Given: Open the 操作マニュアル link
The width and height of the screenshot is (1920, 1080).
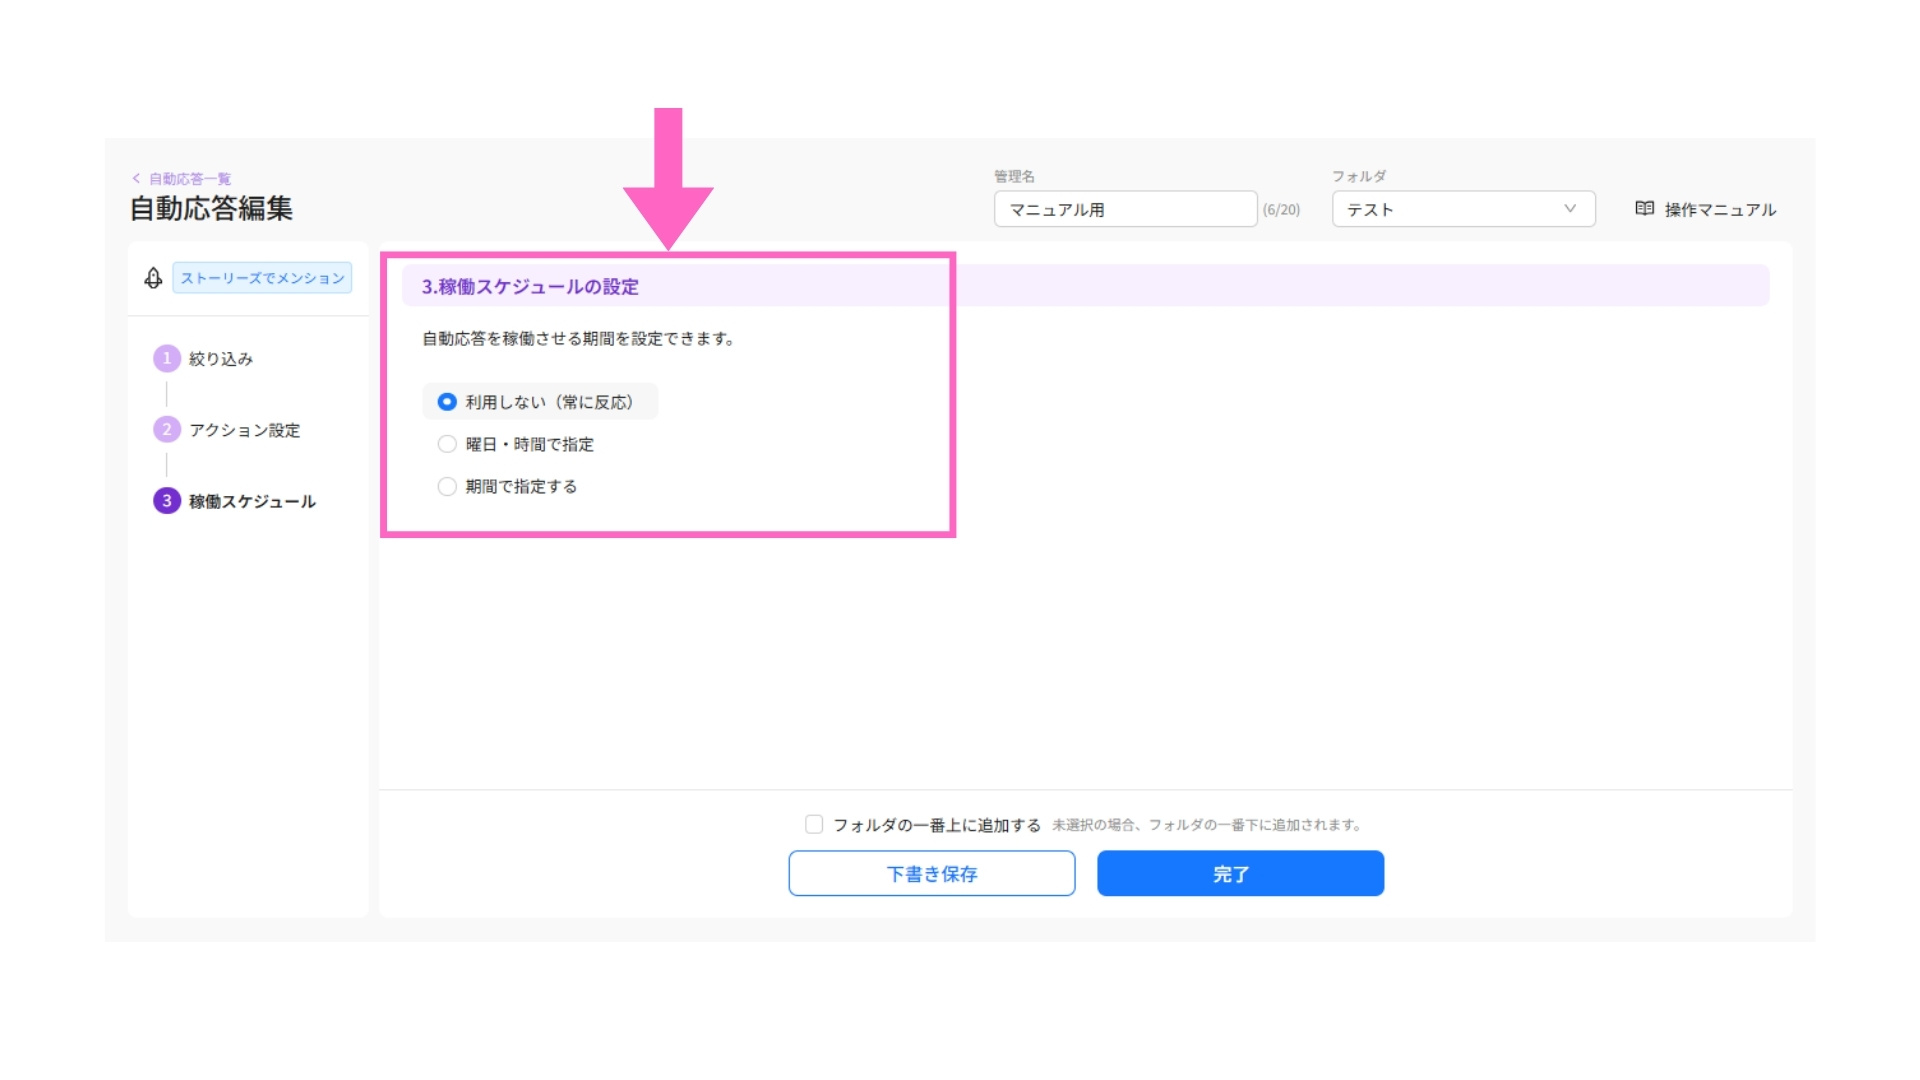Looking at the screenshot, I should 1705,209.
